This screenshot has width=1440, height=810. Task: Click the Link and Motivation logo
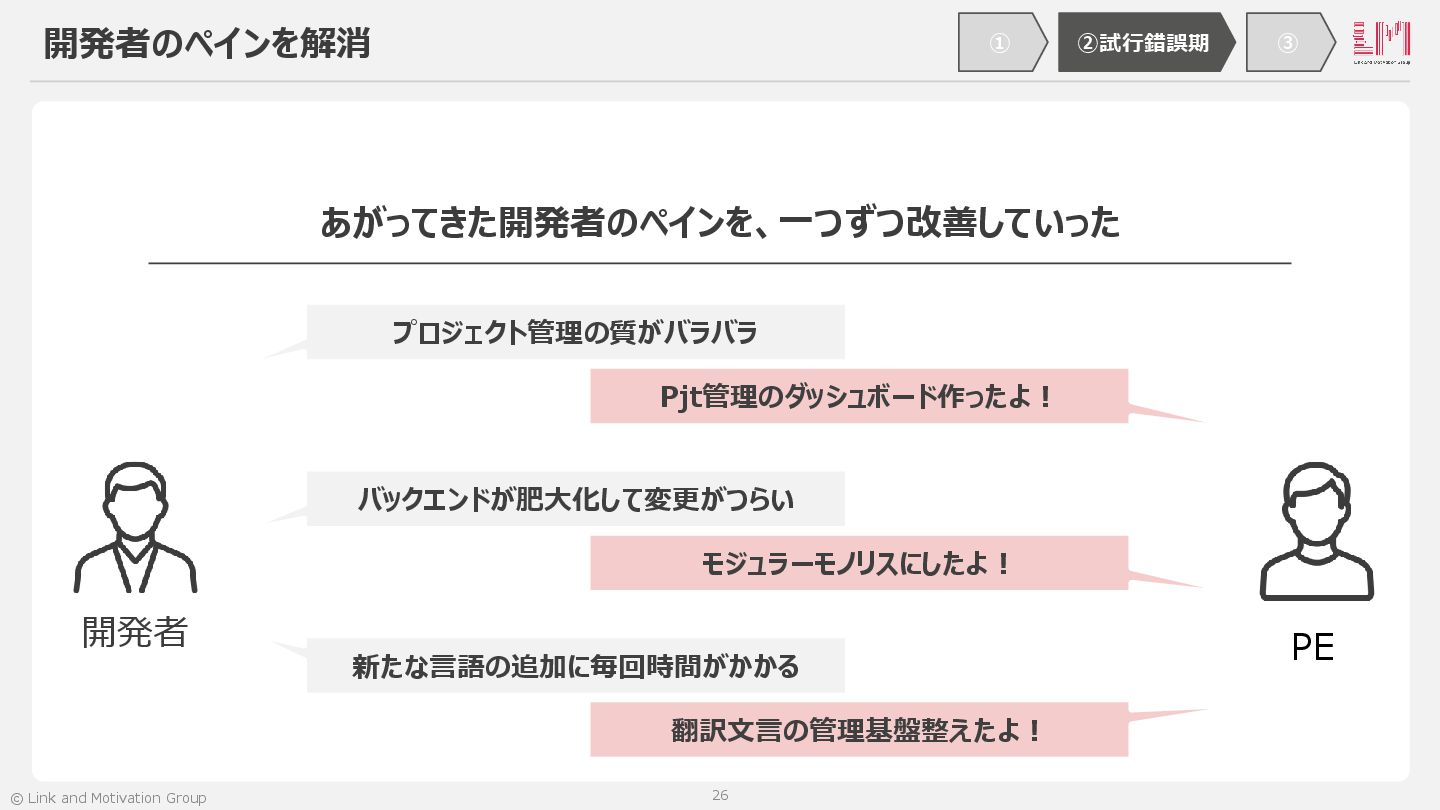pos(1382,42)
